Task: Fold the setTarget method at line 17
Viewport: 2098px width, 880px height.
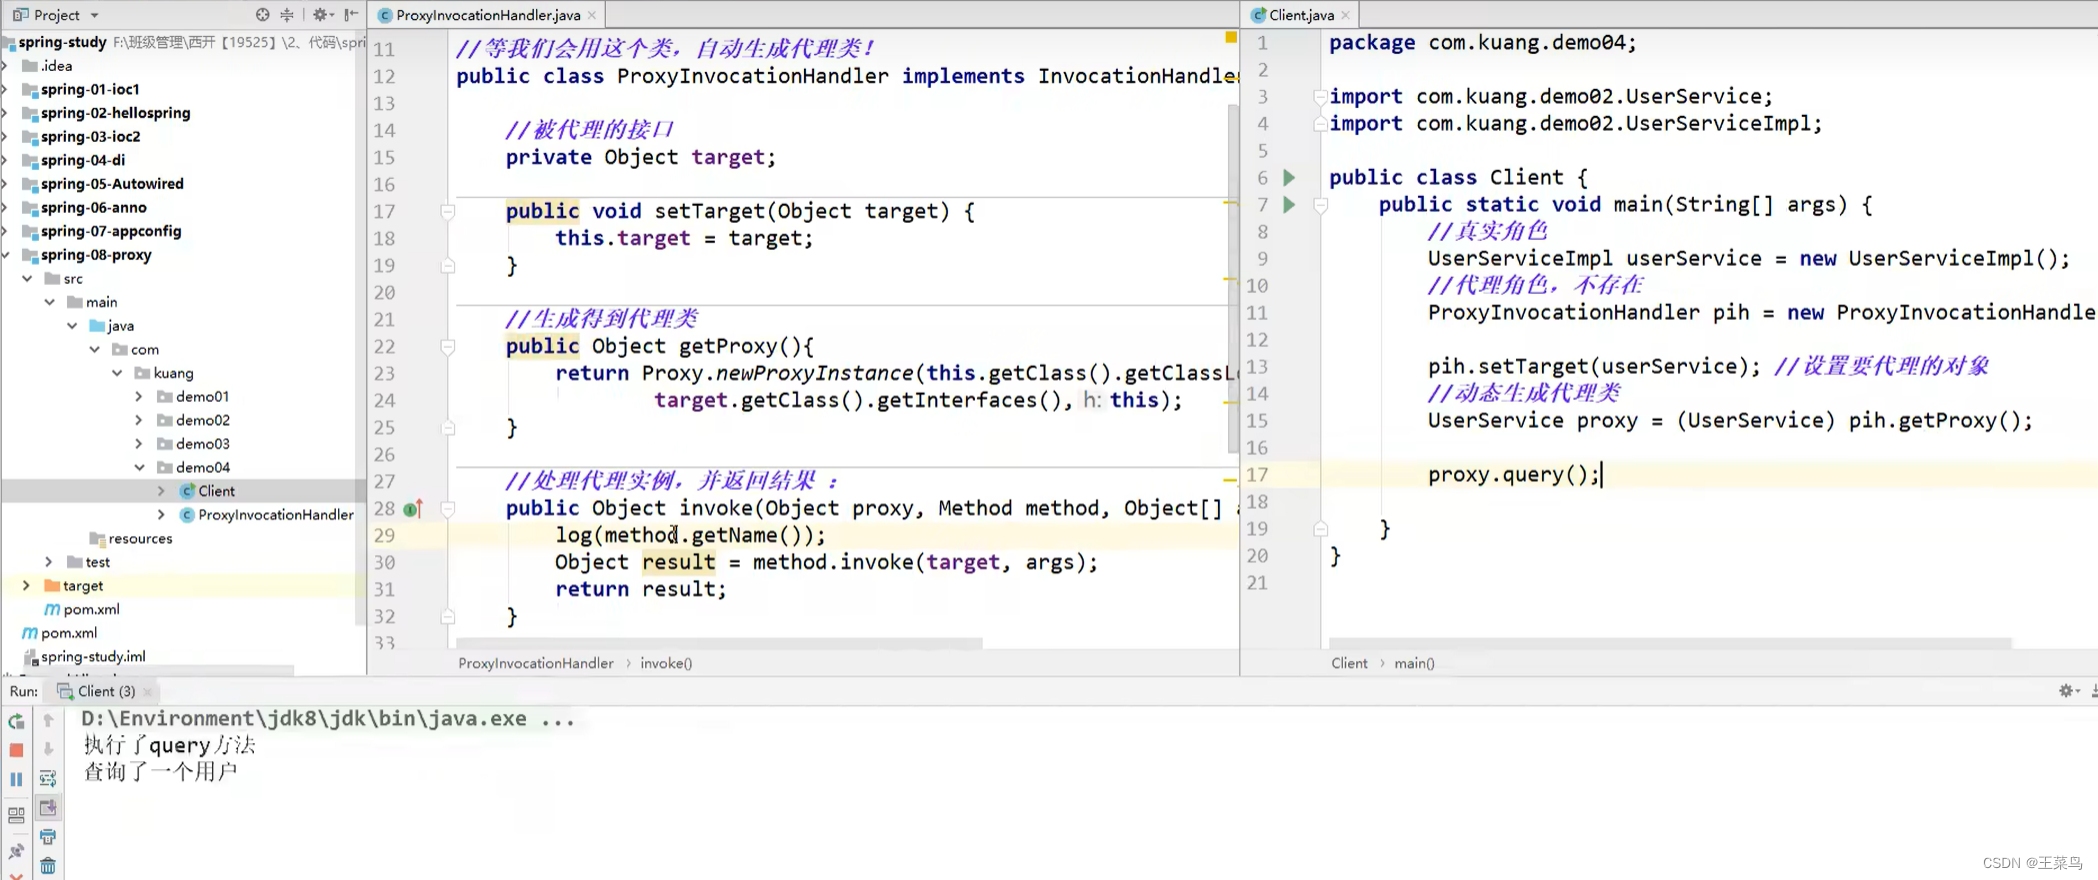Action: point(448,211)
